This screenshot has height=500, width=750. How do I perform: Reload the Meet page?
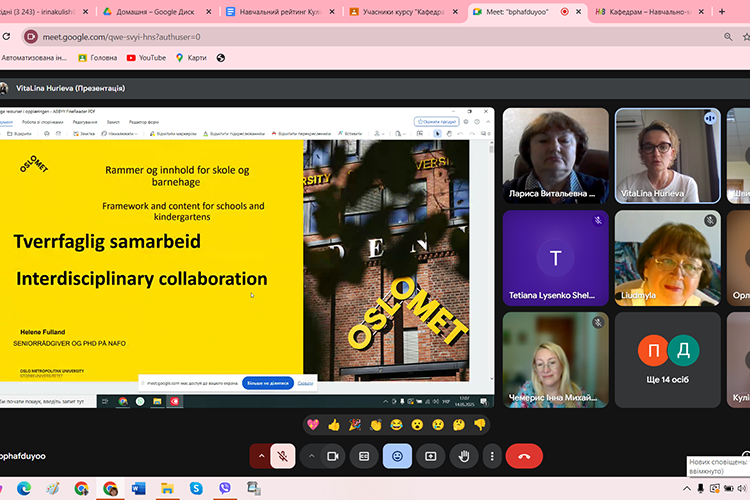(x=6, y=36)
